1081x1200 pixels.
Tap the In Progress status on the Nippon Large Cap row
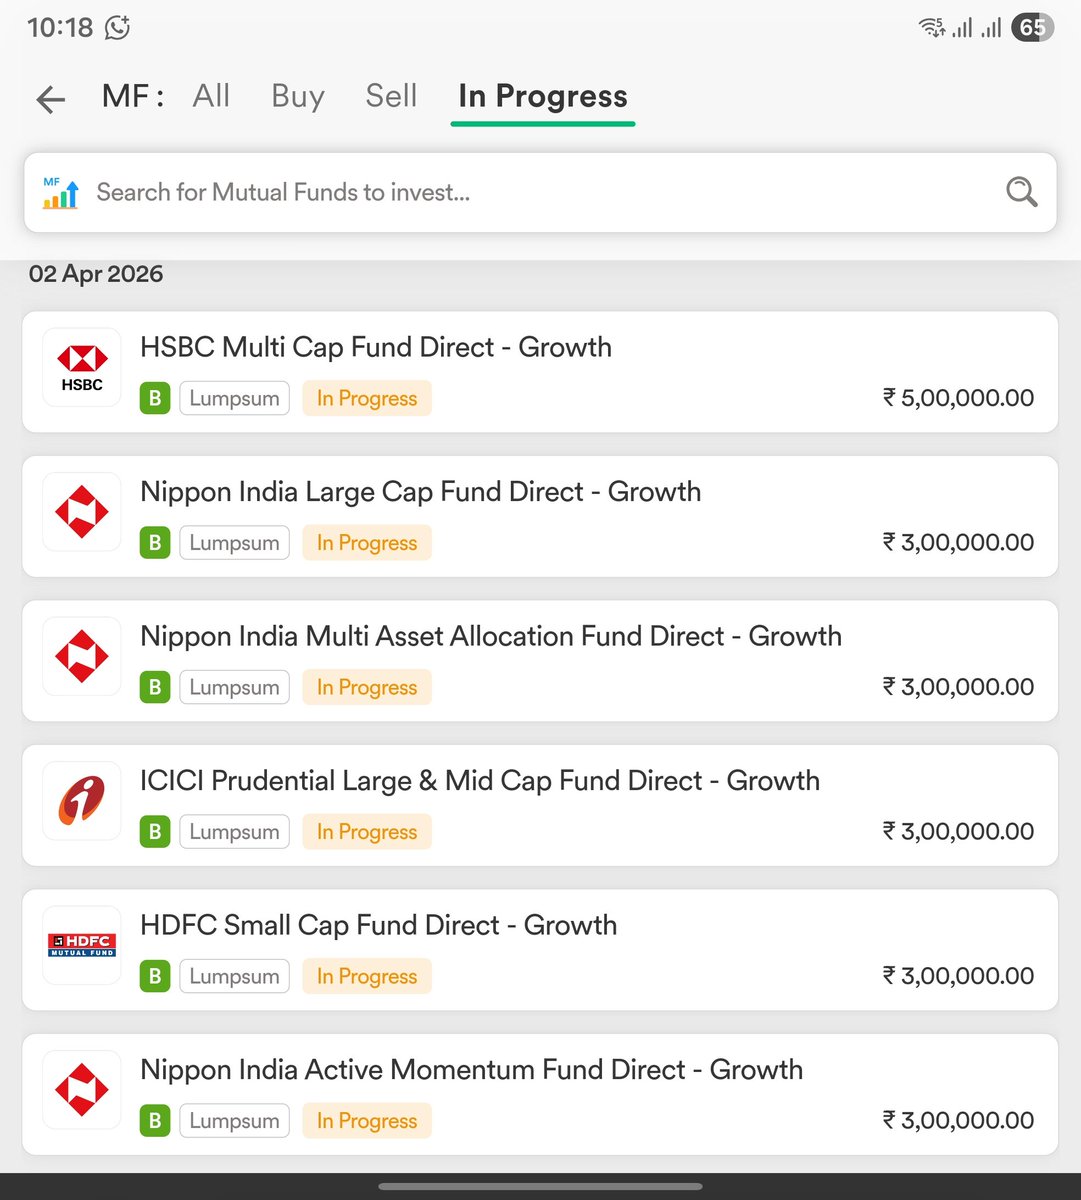[367, 543]
